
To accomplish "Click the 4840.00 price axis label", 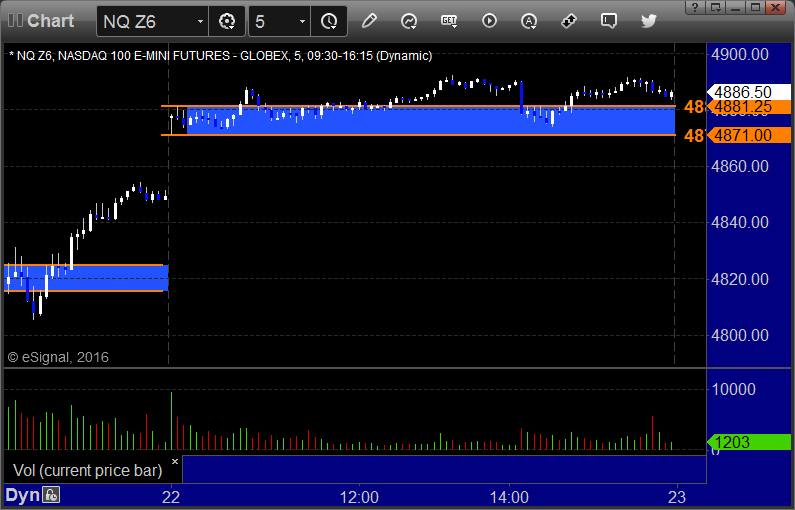I will click(x=740, y=222).
